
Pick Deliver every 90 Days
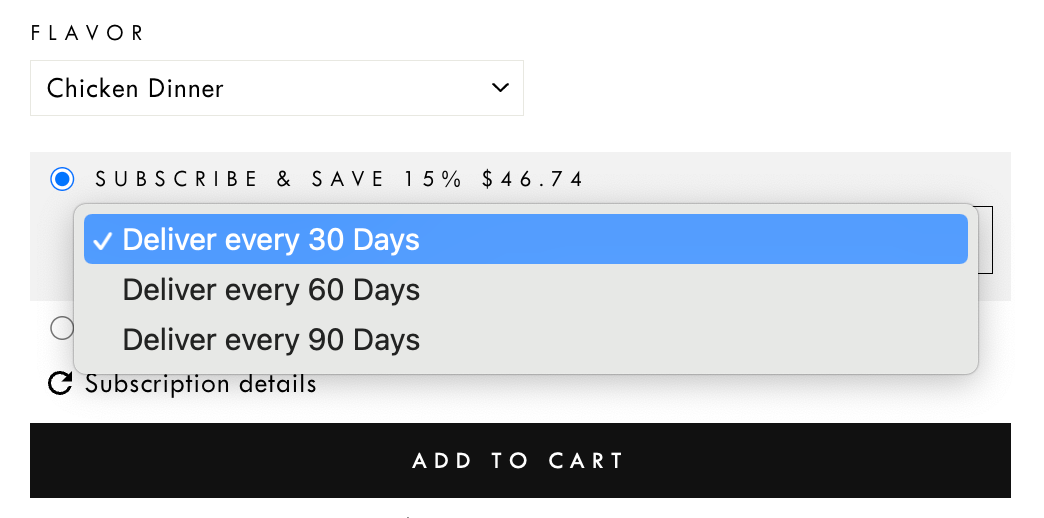point(271,339)
